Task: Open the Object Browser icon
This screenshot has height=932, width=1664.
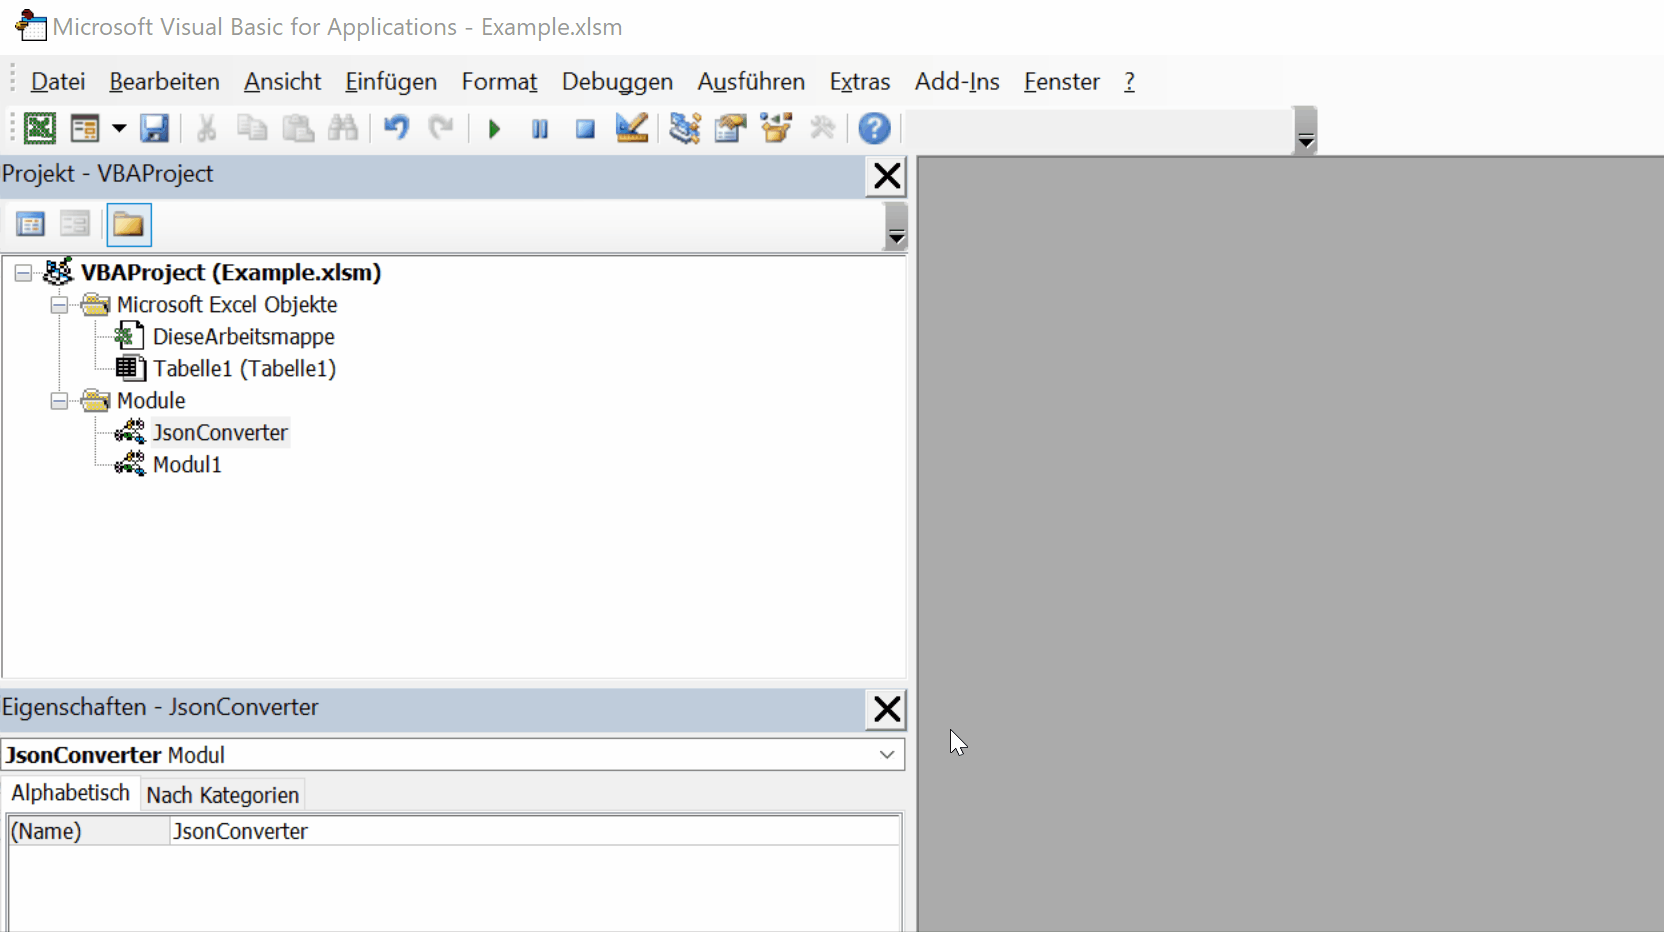Action: coord(776,128)
